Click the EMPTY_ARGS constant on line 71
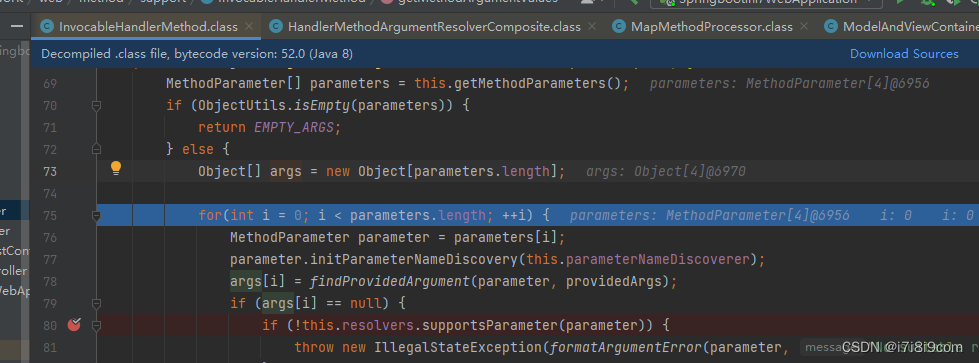 tap(294, 127)
